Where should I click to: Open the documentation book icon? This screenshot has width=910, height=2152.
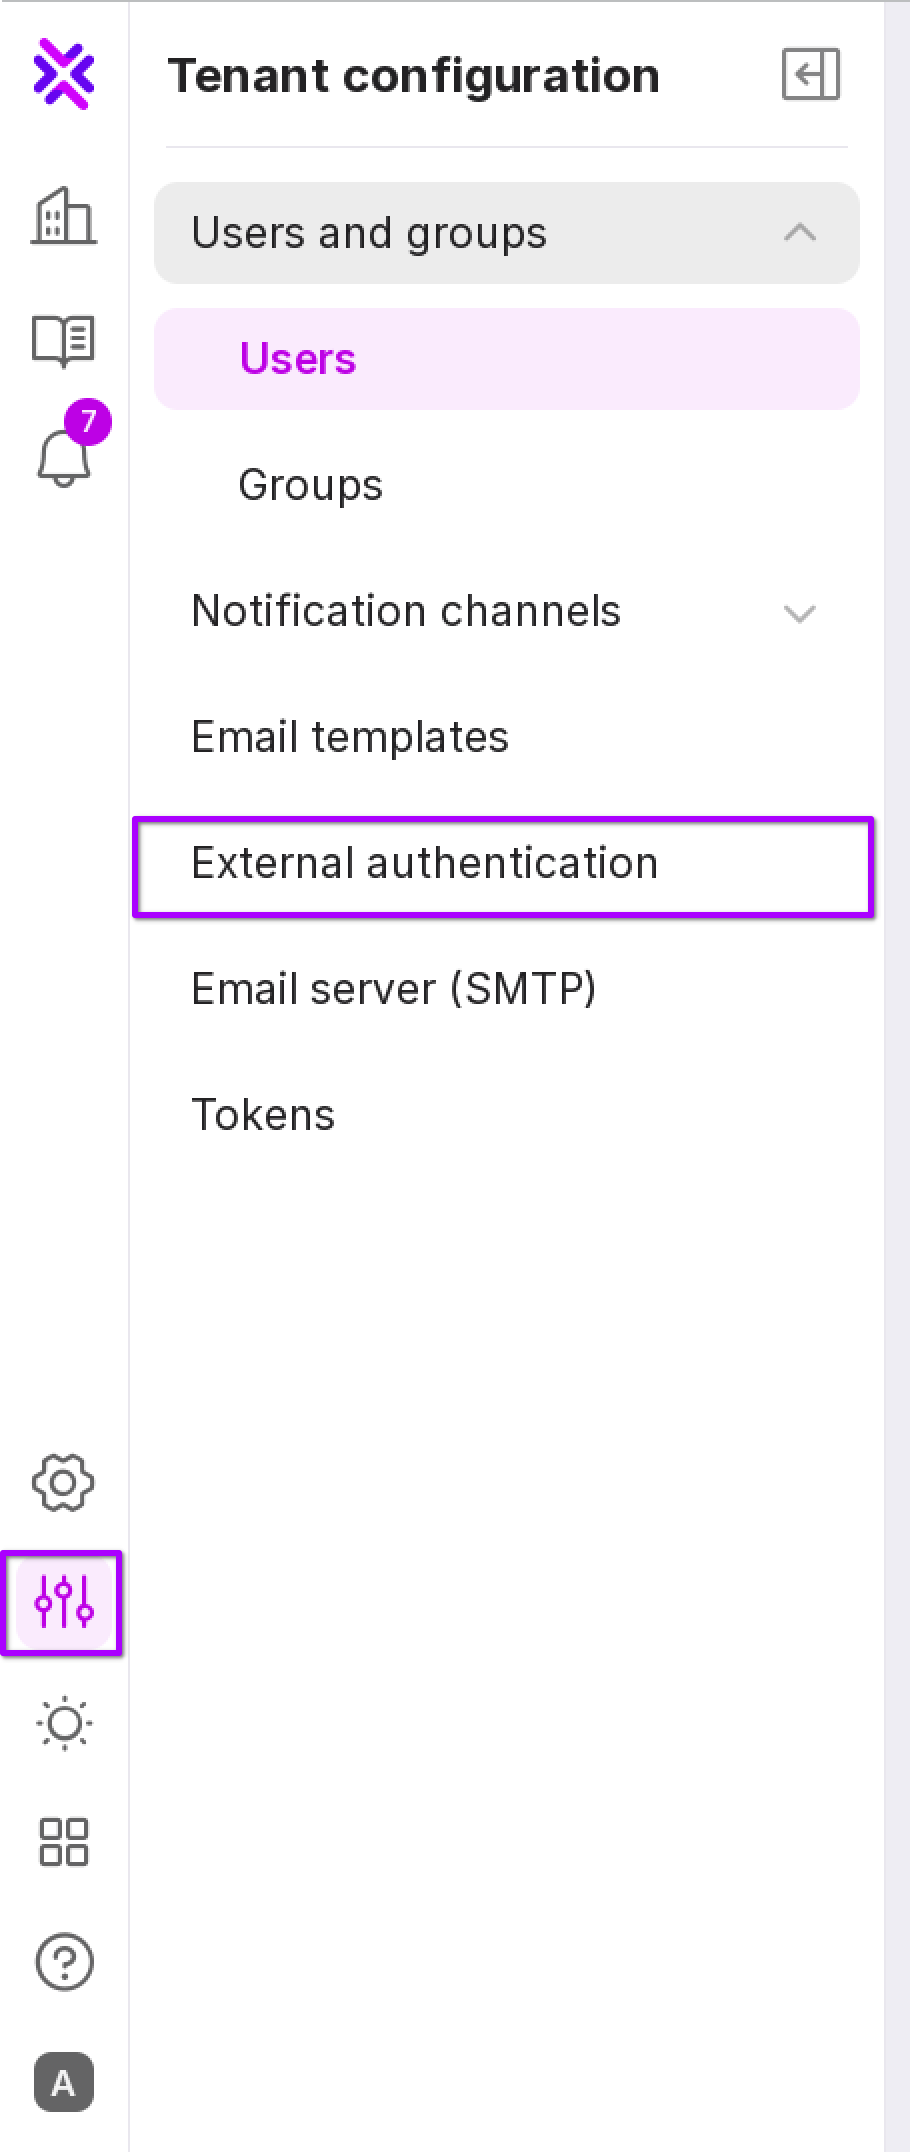click(x=64, y=340)
